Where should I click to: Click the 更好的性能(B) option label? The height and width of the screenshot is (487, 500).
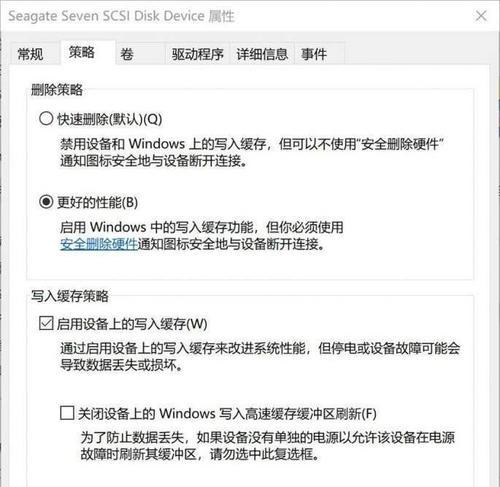pyautogui.click(x=97, y=202)
